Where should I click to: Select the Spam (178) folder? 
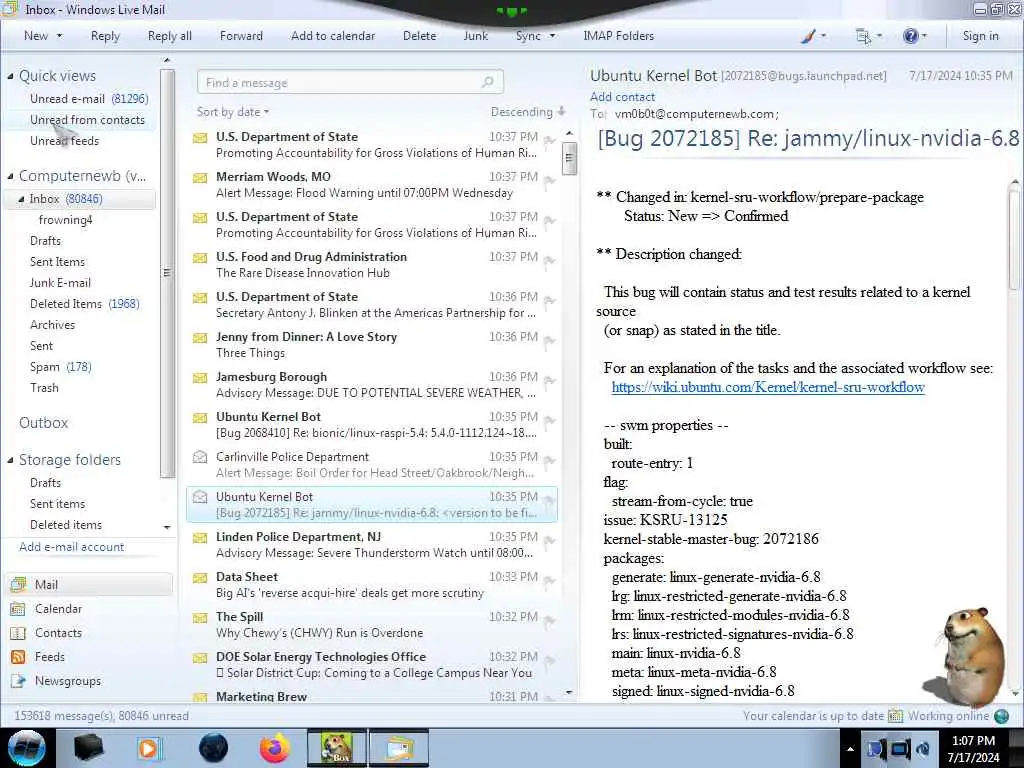60,367
